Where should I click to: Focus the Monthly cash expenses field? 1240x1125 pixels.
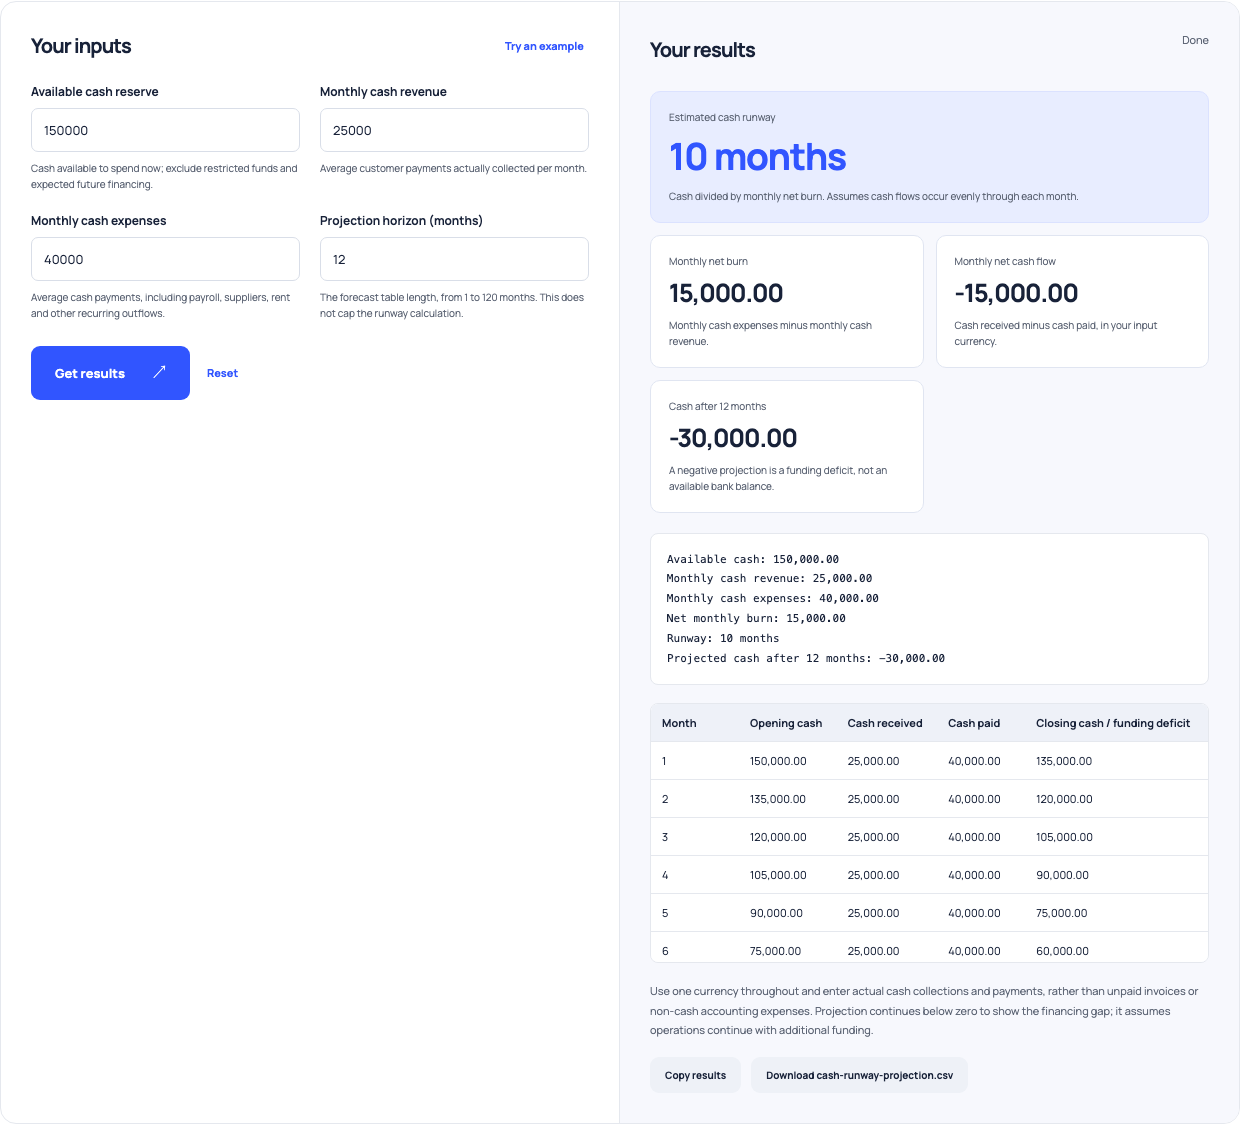(165, 259)
